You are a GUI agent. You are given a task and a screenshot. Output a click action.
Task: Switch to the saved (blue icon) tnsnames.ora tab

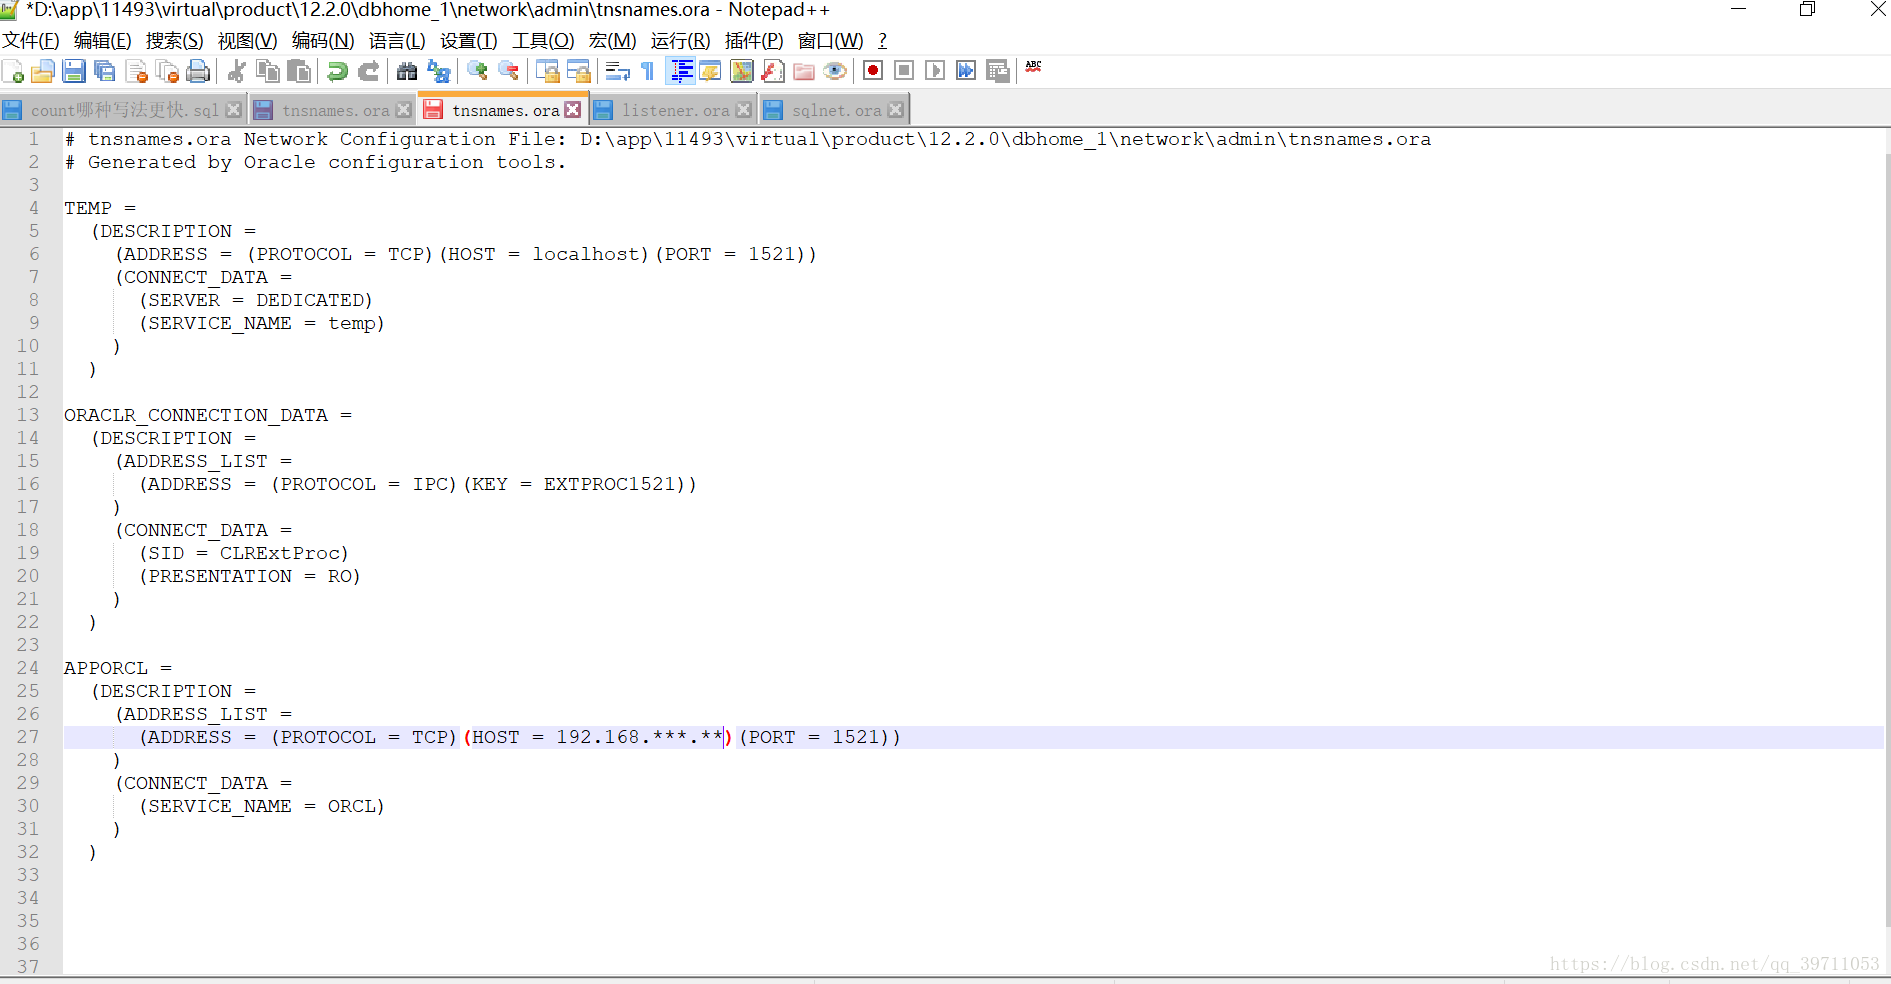click(x=335, y=110)
